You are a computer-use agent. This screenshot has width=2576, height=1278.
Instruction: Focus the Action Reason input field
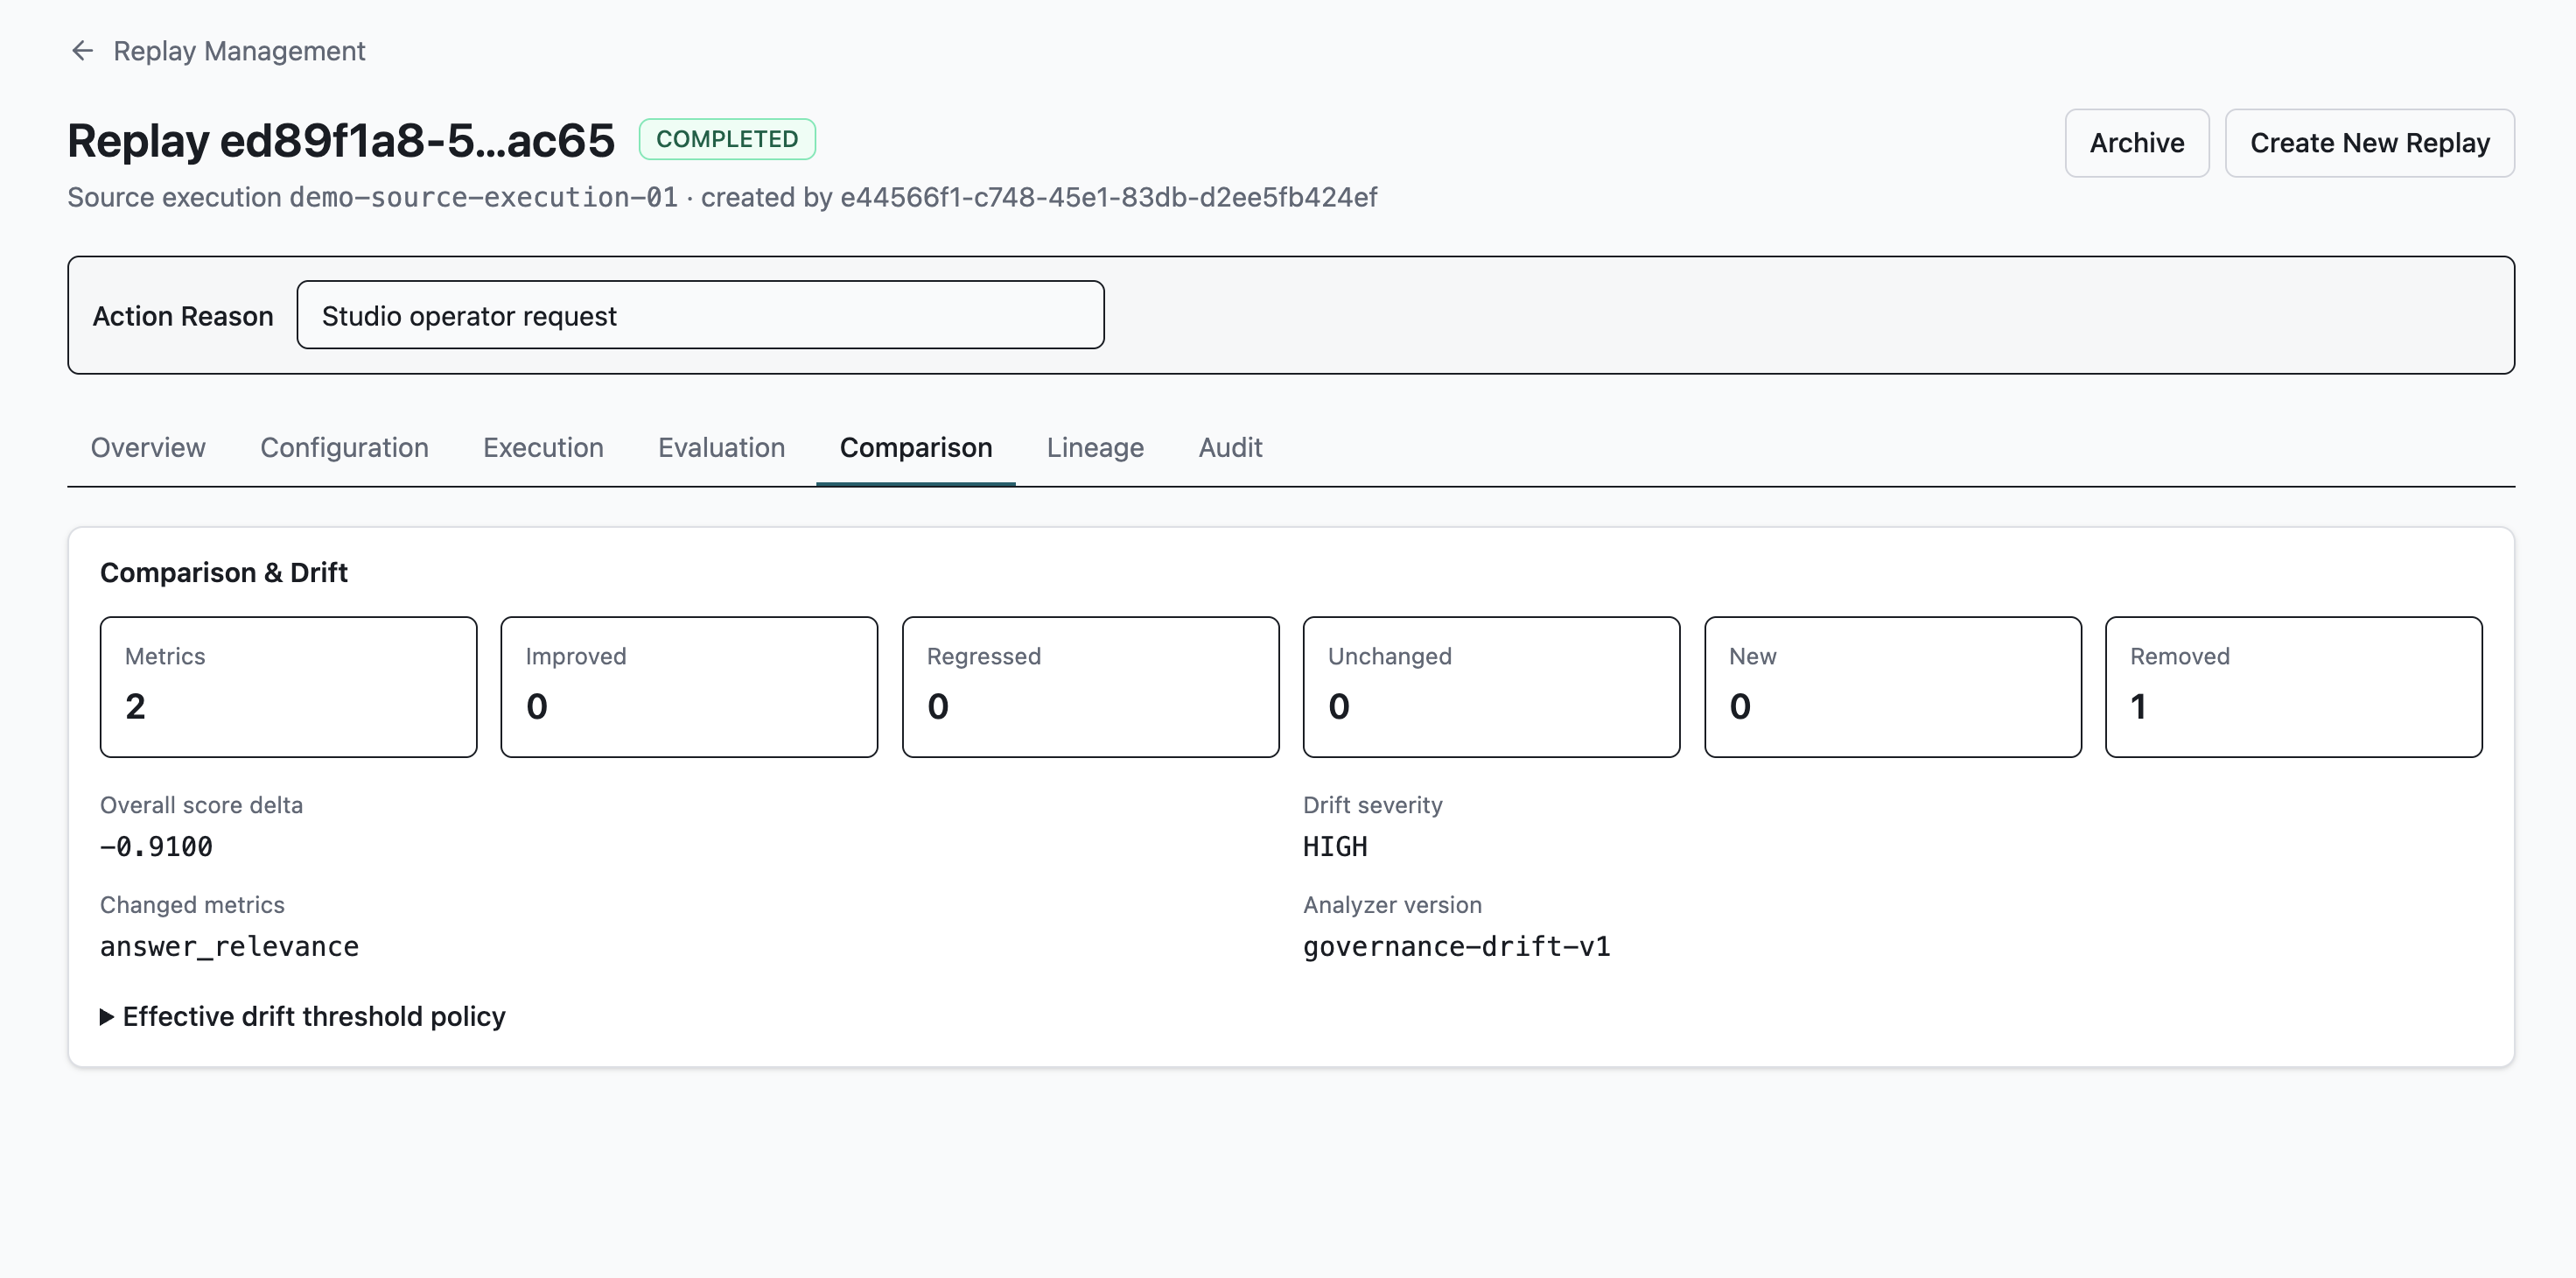coord(701,315)
